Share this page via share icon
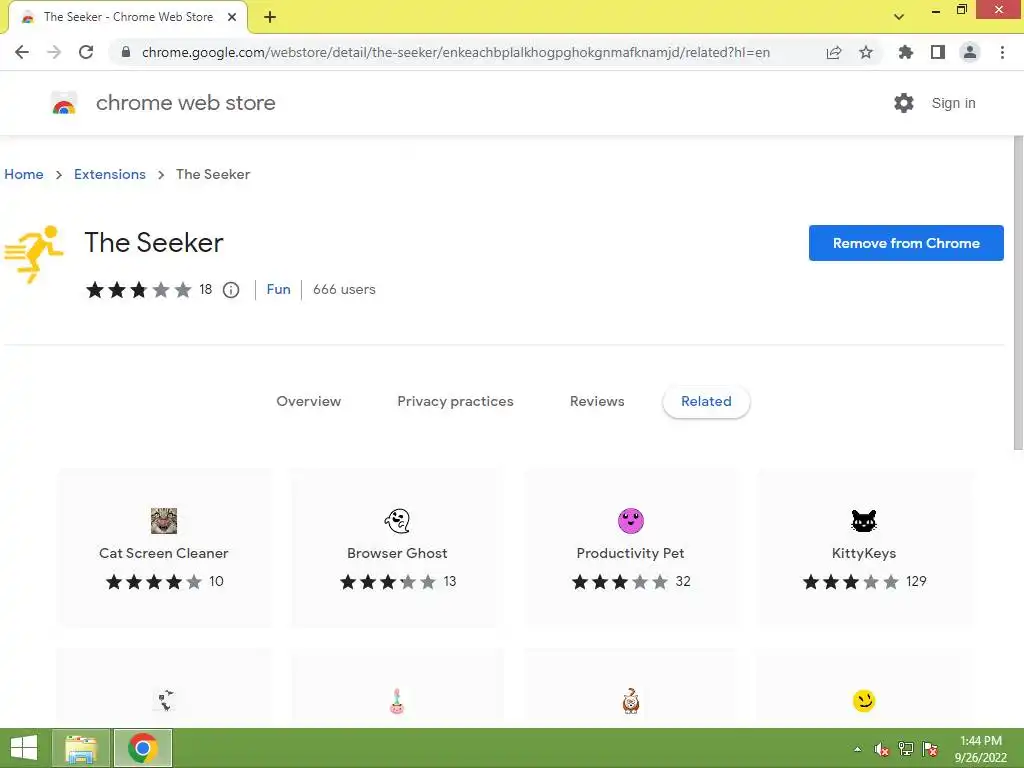This screenshot has width=1024, height=768. click(x=833, y=52)
